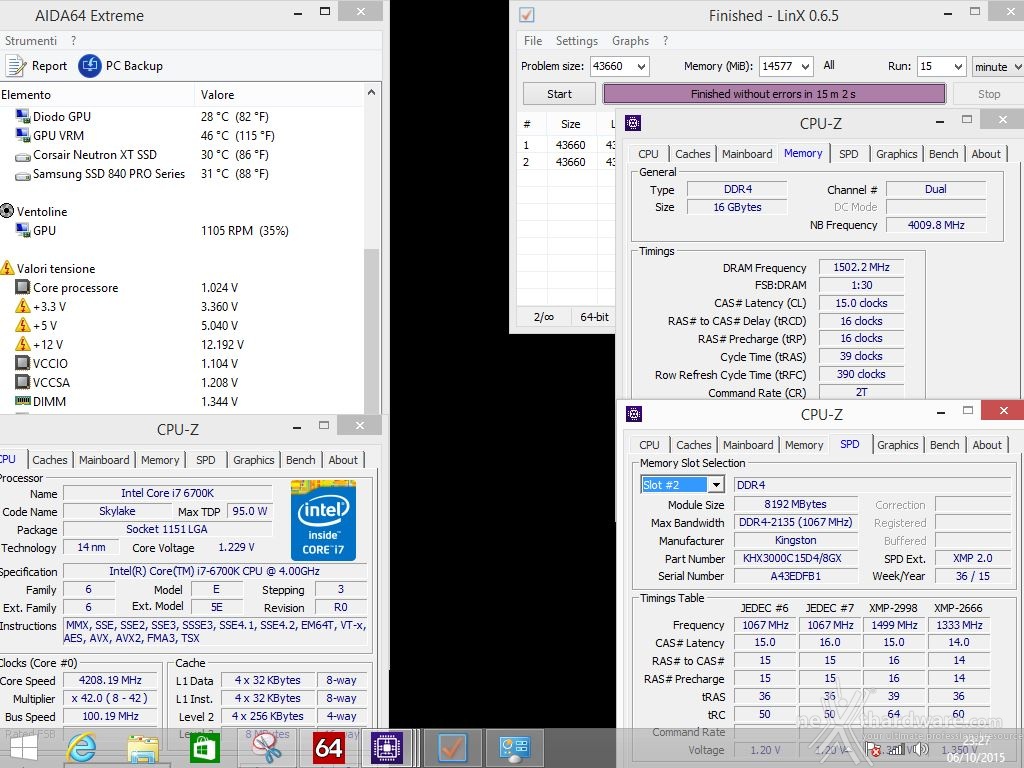
Task: Click the Start button in LinX
Action: click(x=559, y=94)
